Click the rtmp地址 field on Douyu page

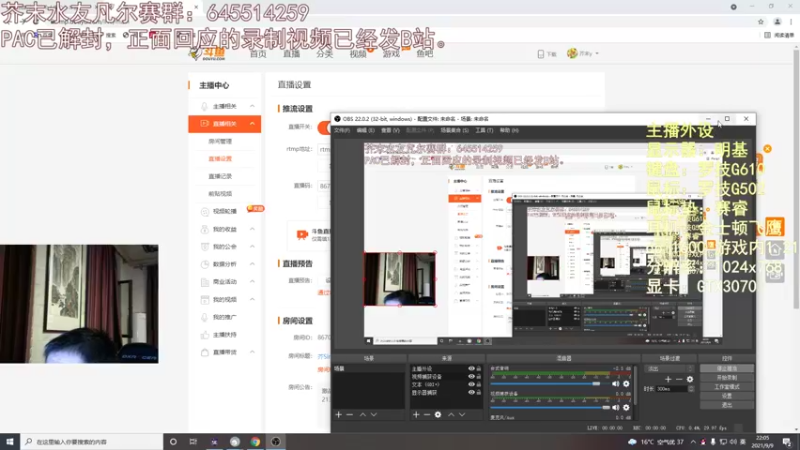point(324,149)
